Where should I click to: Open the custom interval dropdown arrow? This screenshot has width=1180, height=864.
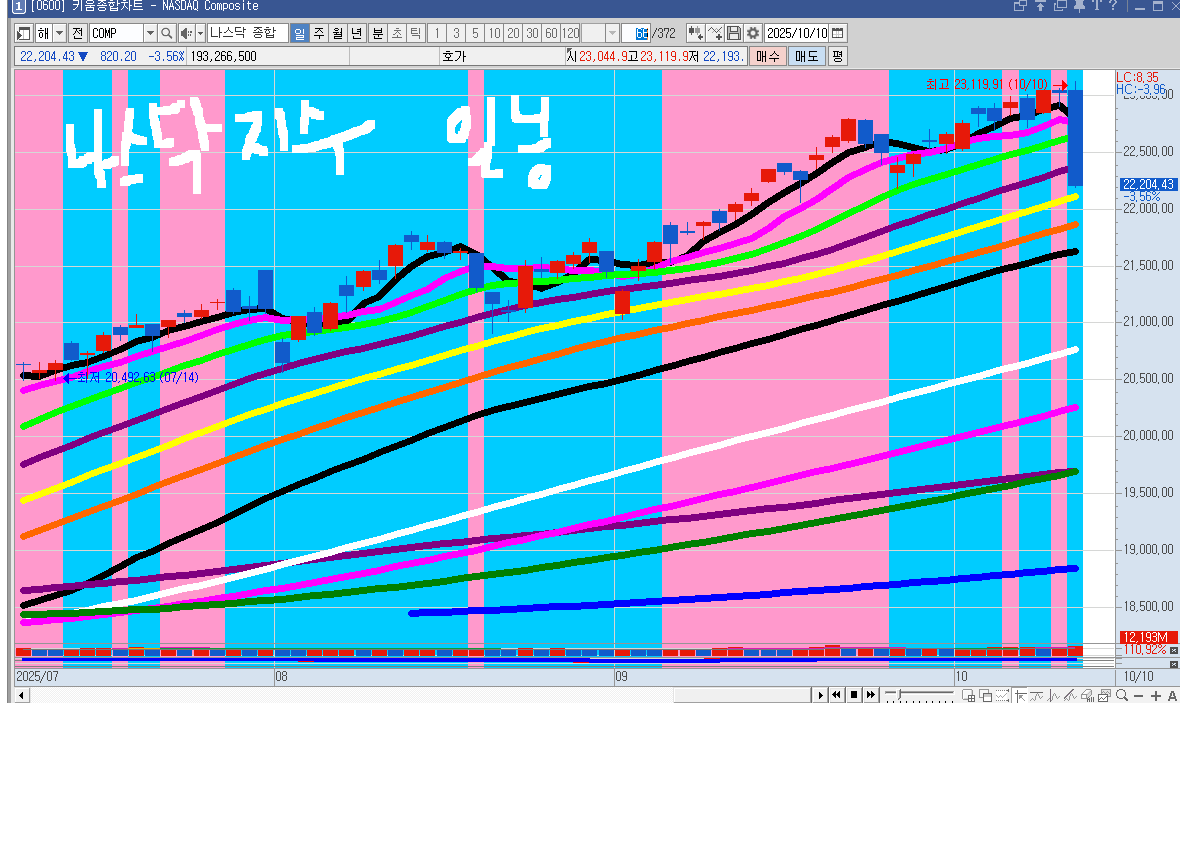pyautogui.click(x=612, y=33)
